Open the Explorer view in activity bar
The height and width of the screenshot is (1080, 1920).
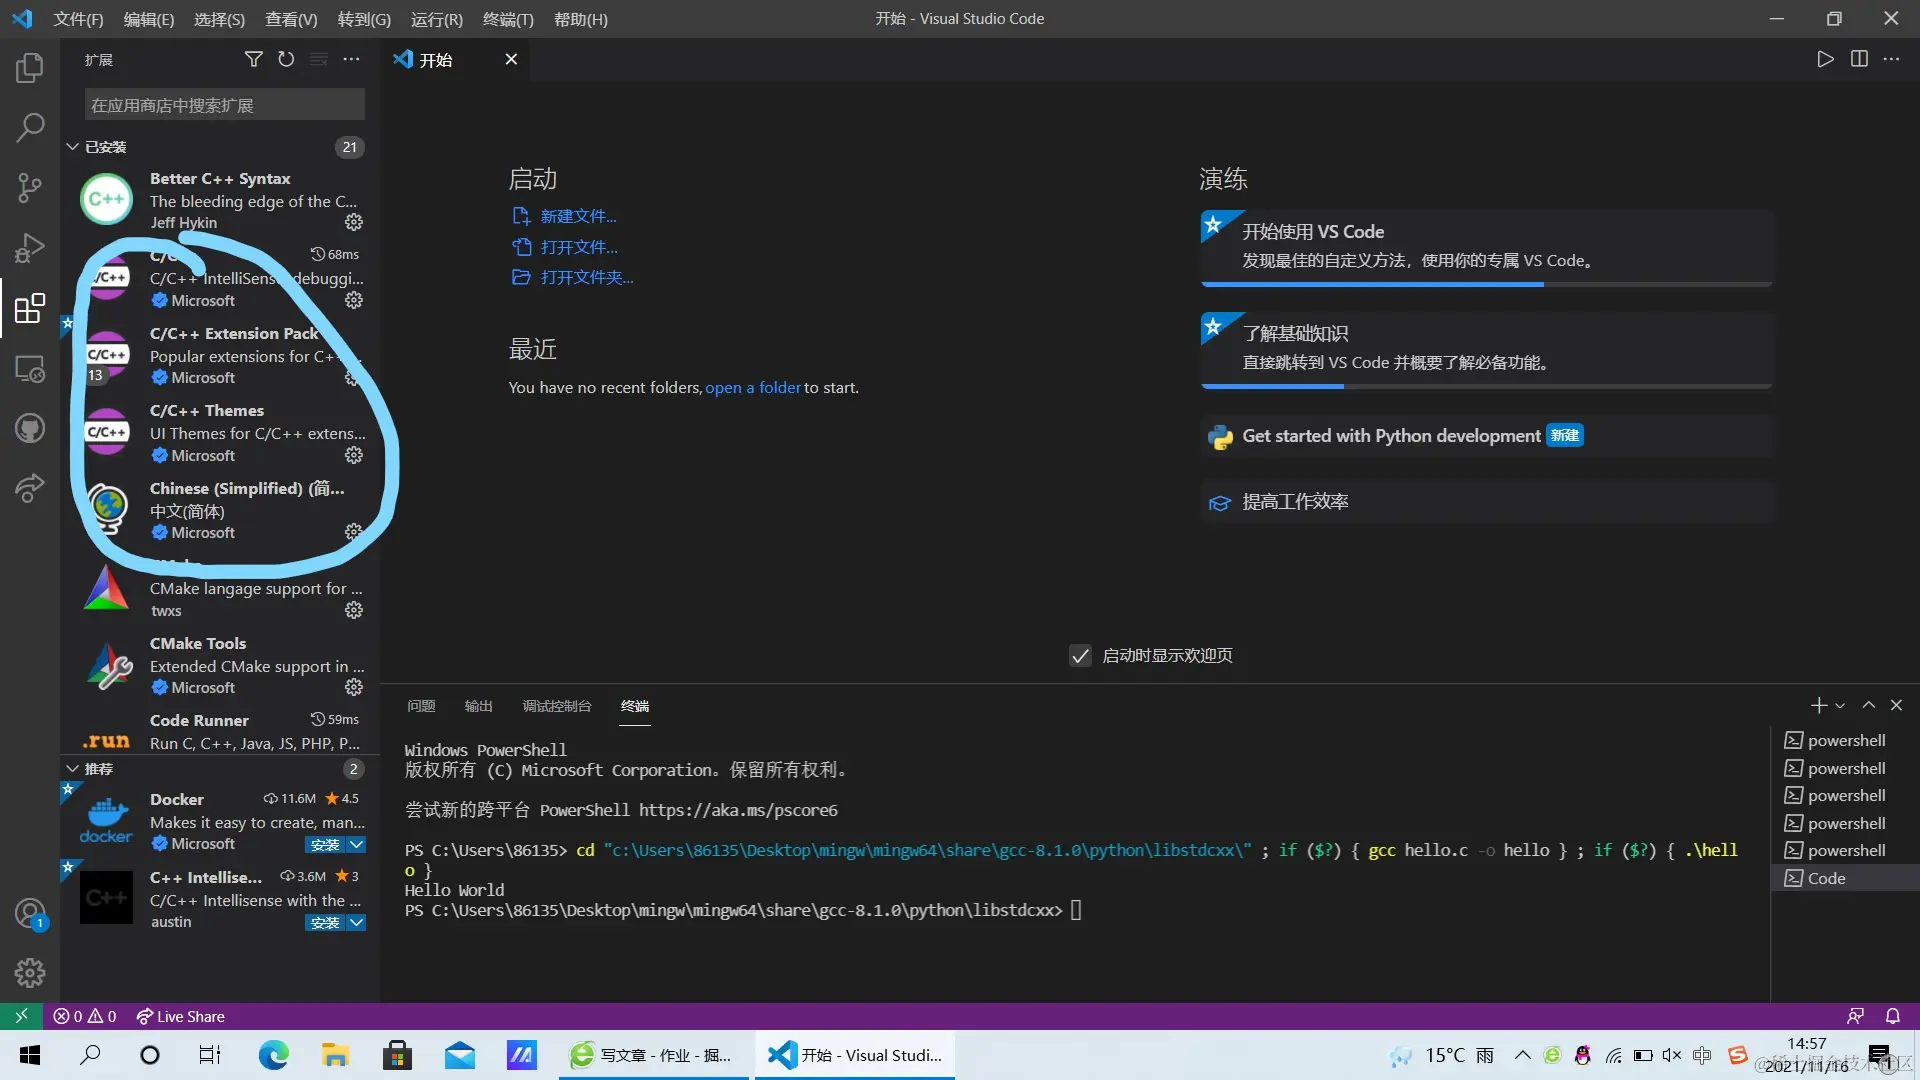coord(30,68)
